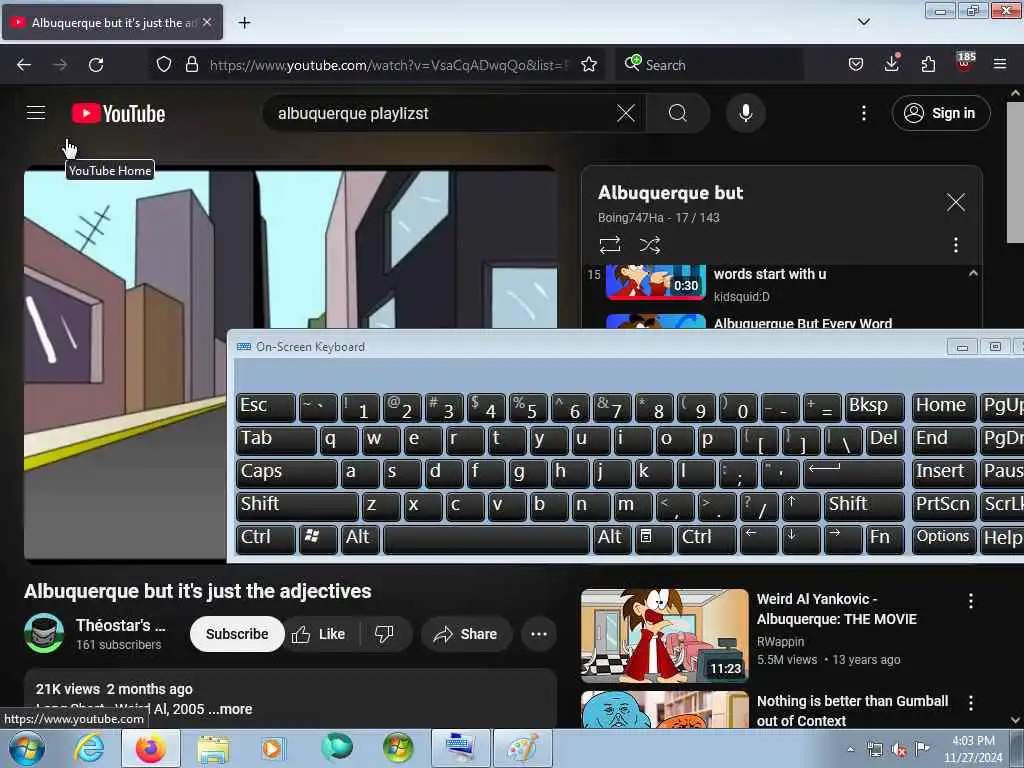Open the YouTube settings three-dot menu

(863, 114)
